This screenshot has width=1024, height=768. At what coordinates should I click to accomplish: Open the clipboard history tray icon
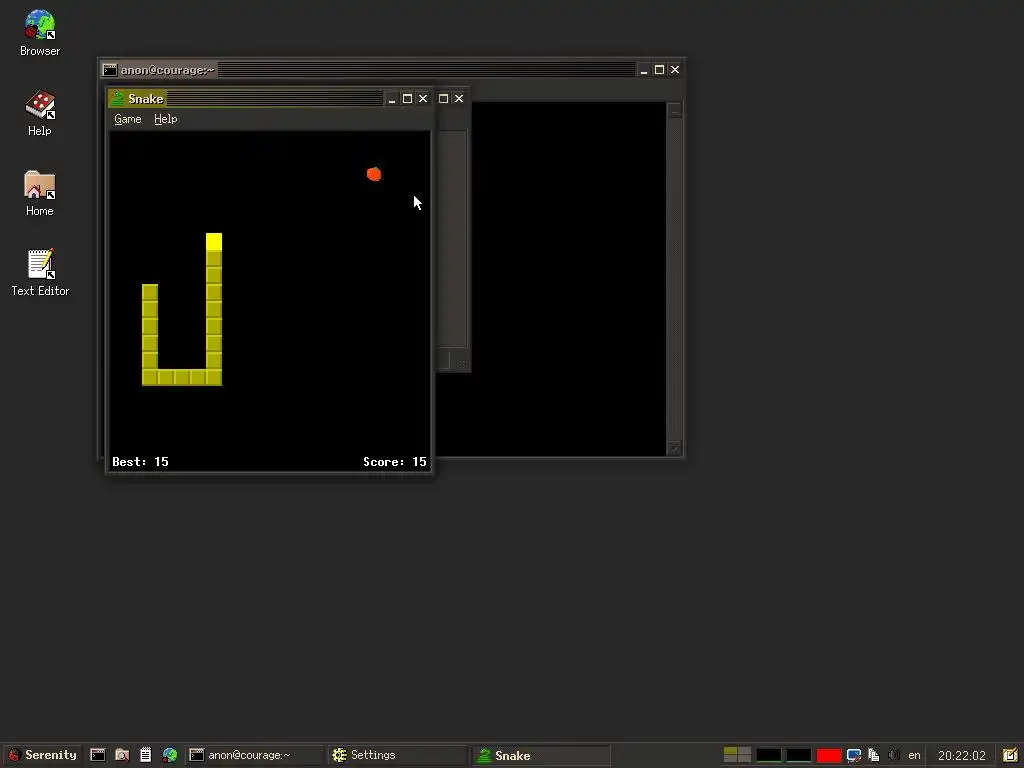pos(874,755)
